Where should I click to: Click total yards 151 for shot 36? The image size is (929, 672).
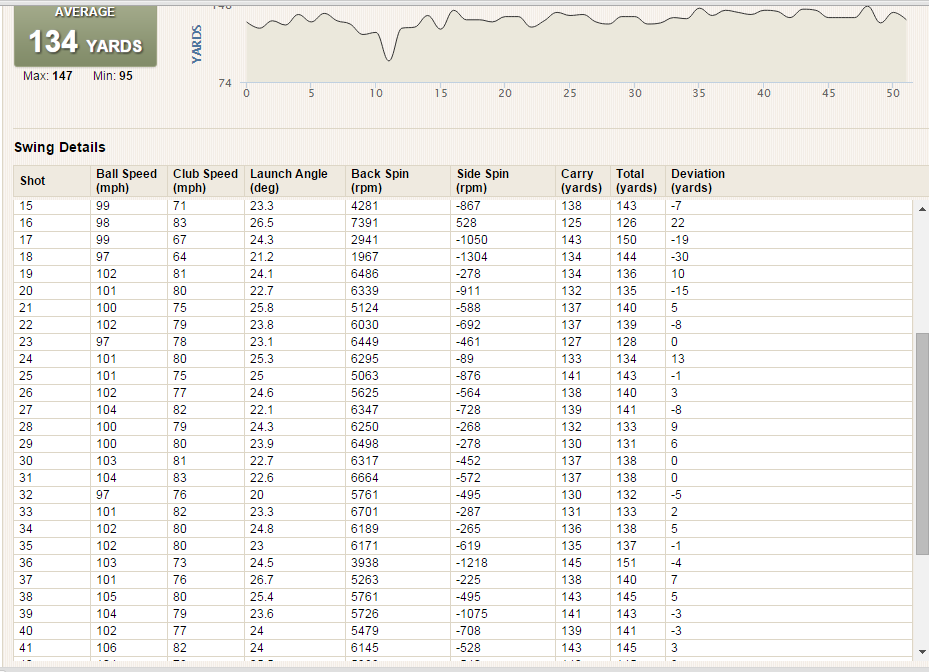pyautogui.click(x=626, y=562)
